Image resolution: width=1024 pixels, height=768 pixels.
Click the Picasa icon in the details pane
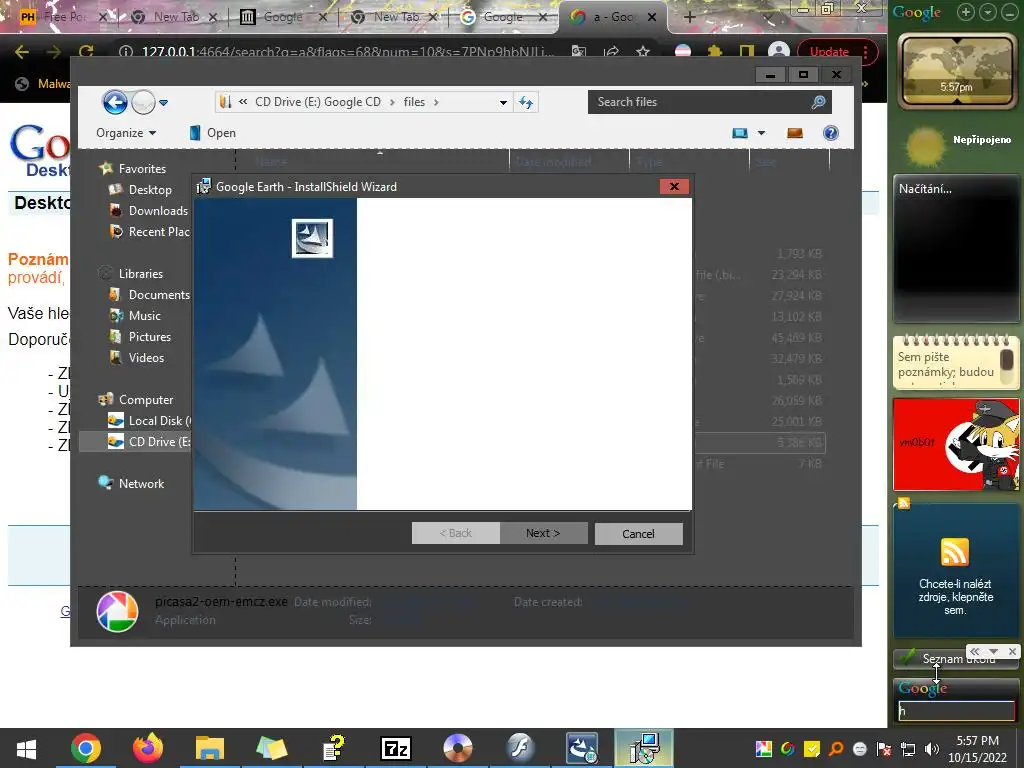tap(118, 612)
